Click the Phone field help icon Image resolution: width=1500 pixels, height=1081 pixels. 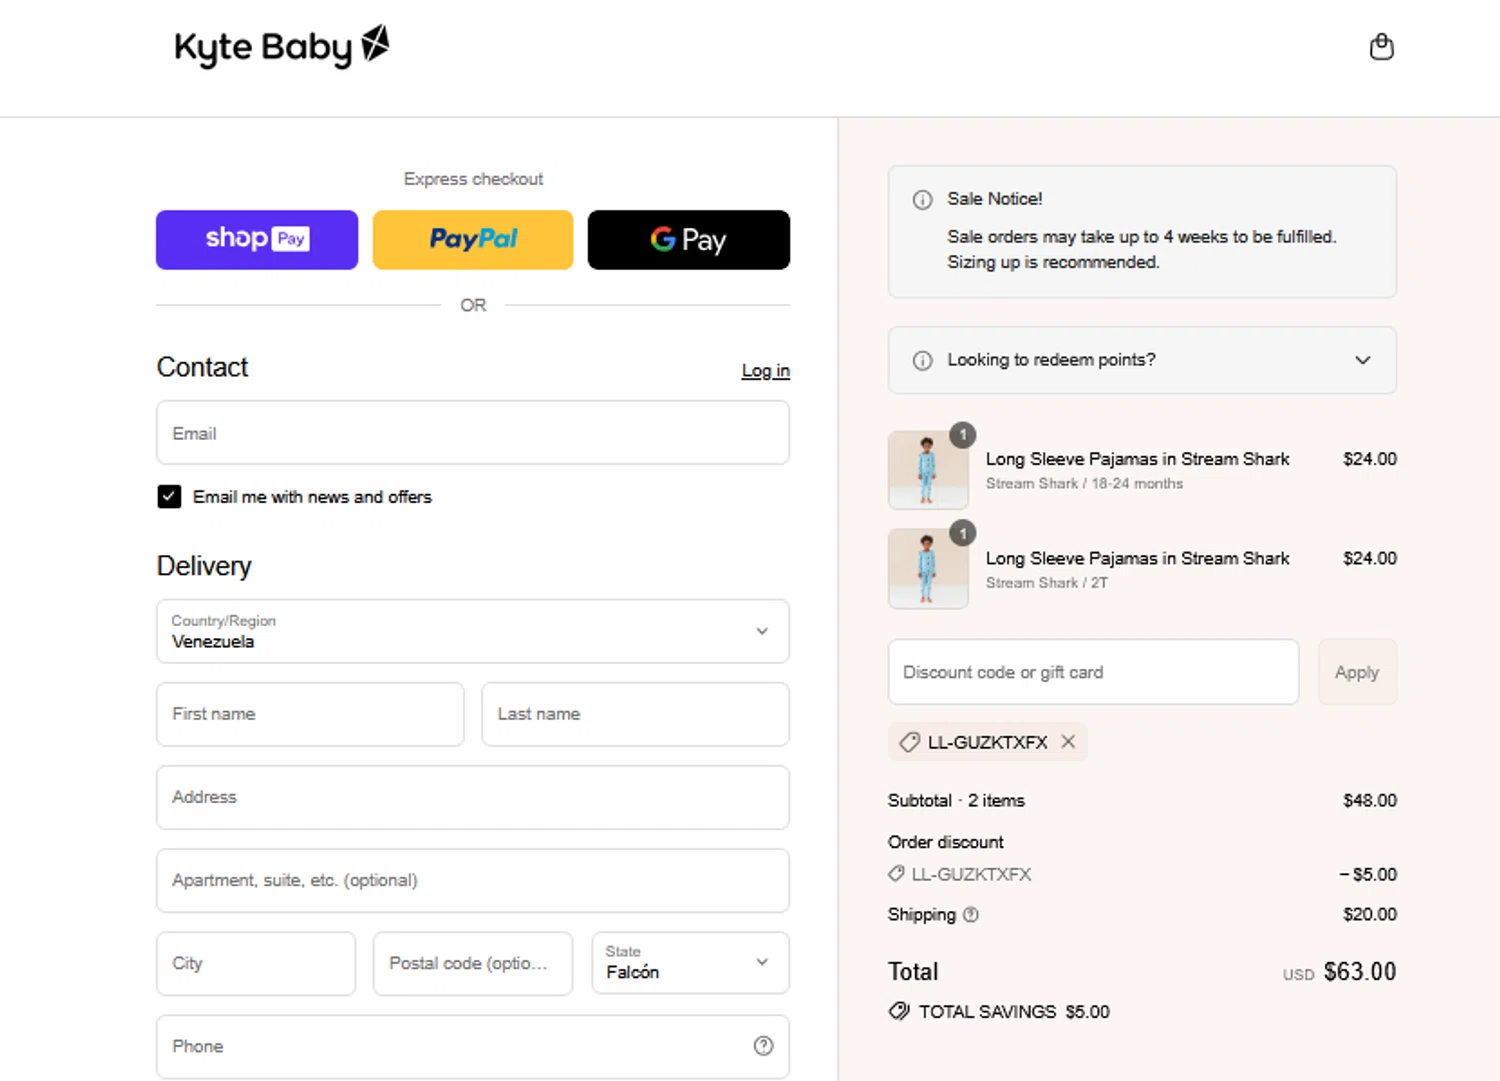[x=763, y=1046]
